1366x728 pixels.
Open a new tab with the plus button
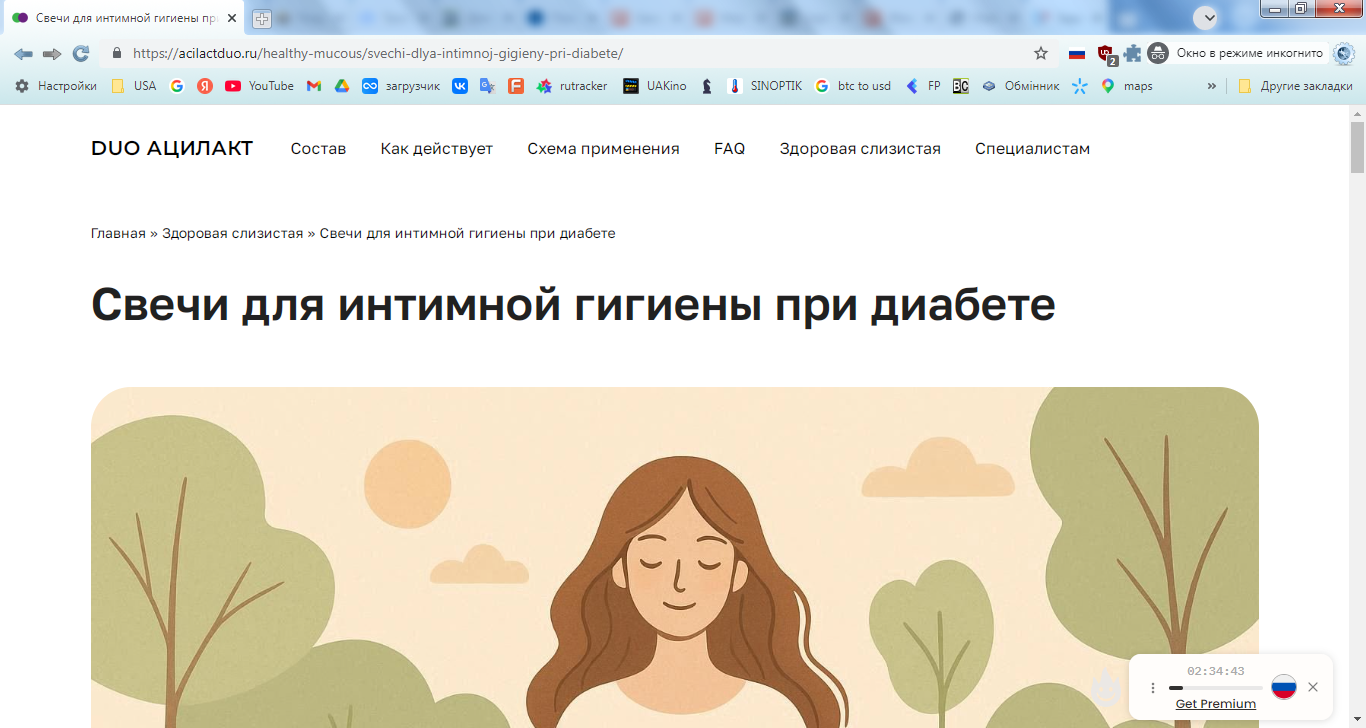(262, 19)
